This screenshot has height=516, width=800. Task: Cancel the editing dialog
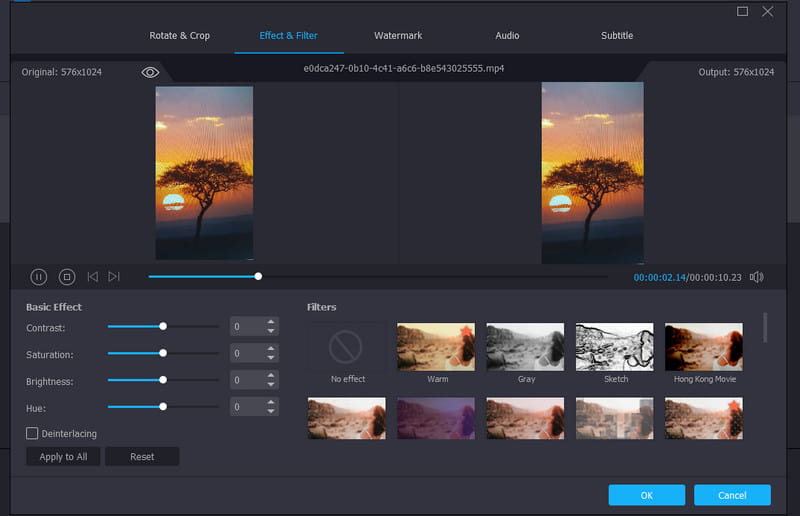click(732, 495)
